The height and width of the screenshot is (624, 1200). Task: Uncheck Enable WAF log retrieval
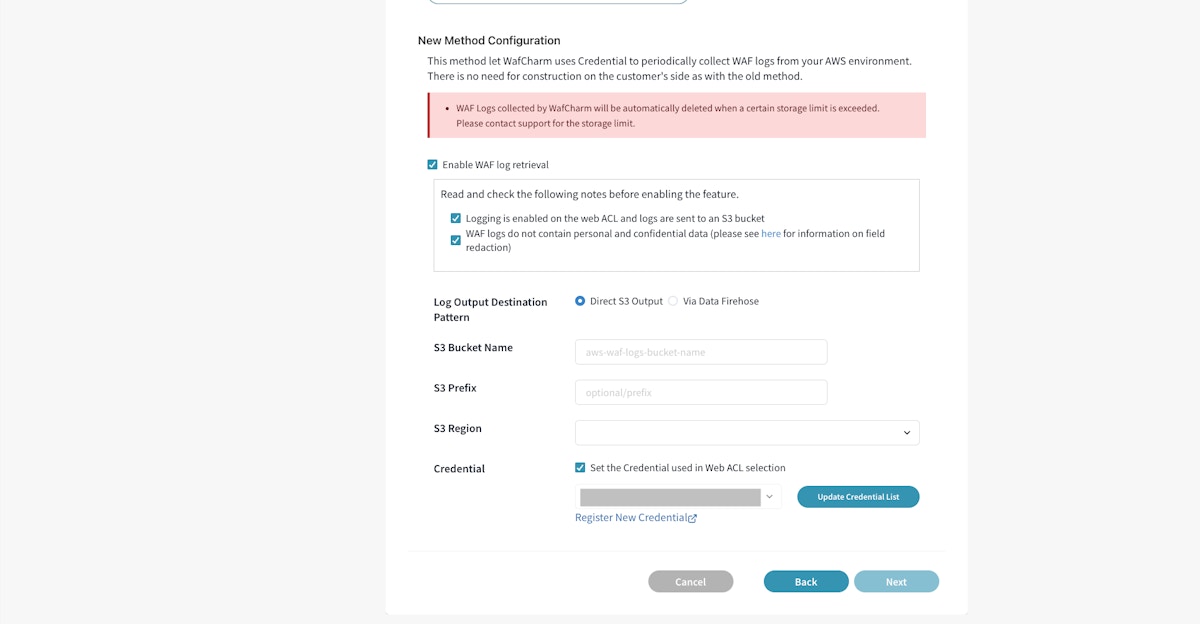[x=432, y=165]
